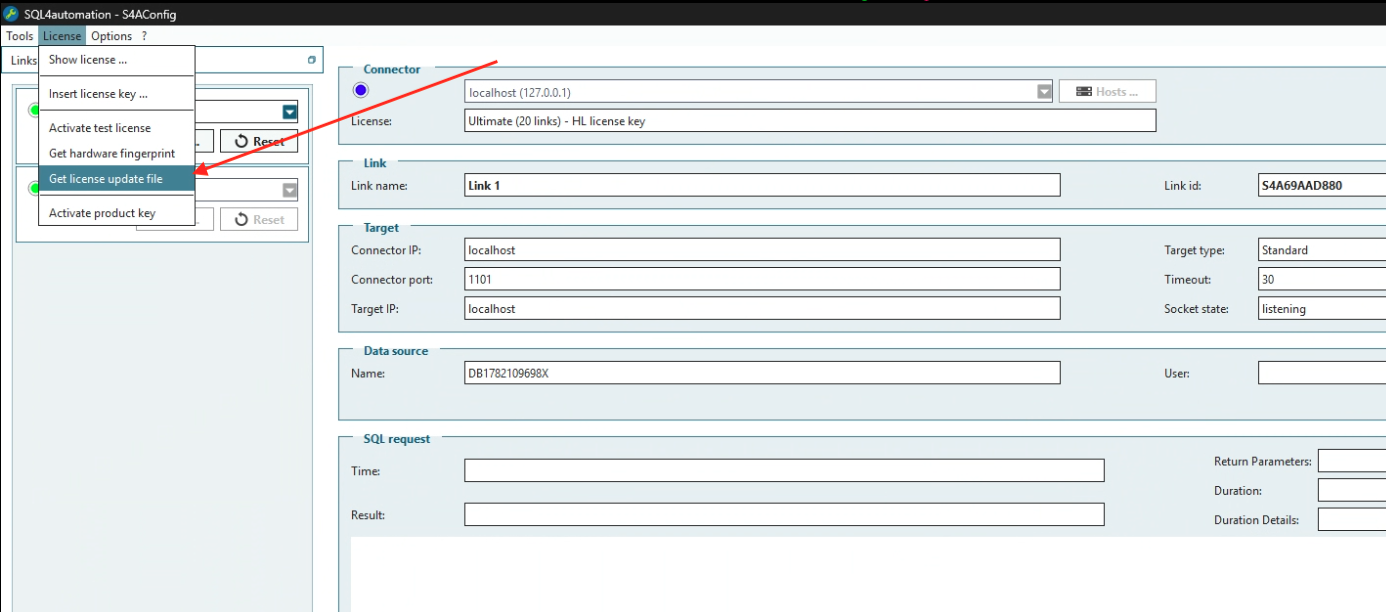Click the Socket state field 'listening'
The height and width of the screenshot is (612, 1386).
(x=1321, y=309)
